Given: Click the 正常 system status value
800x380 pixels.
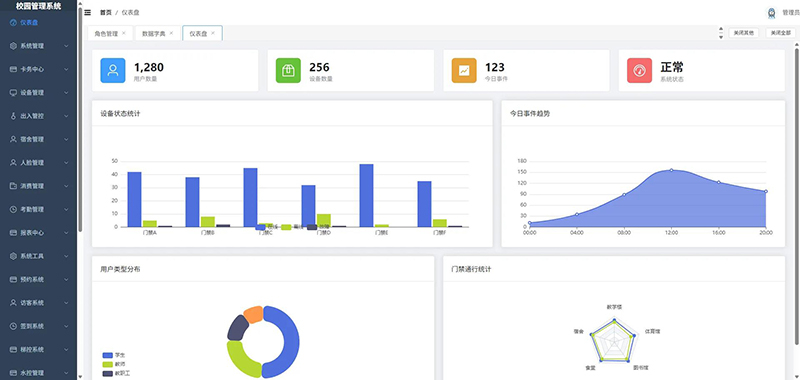Looking at the screenshot, I should click(x=672, y=67).
